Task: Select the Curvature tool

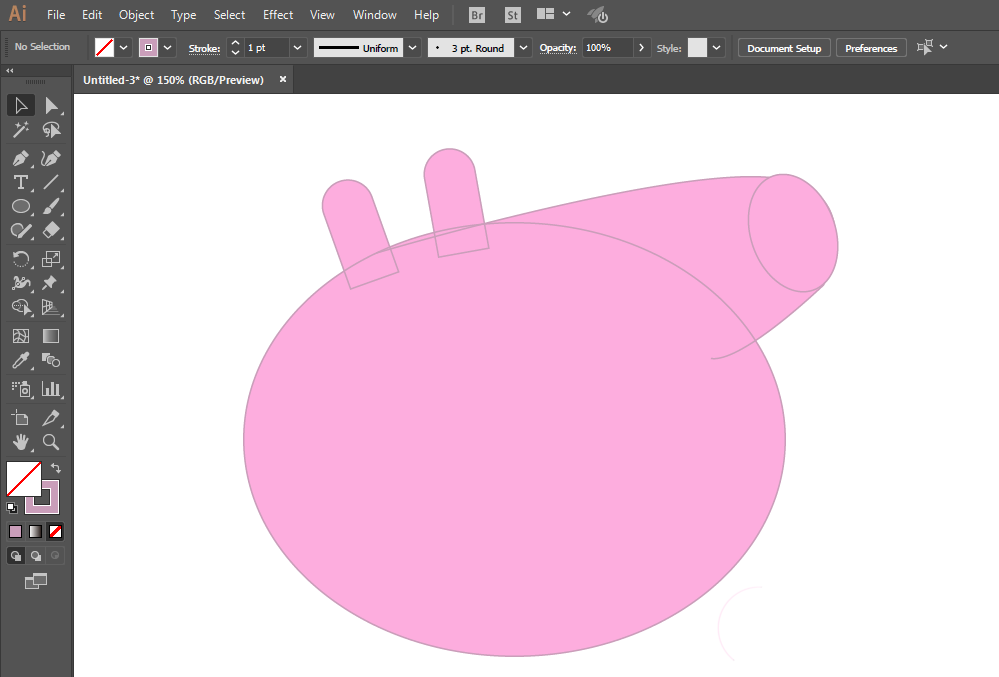Action: click(x=51, y=158)
